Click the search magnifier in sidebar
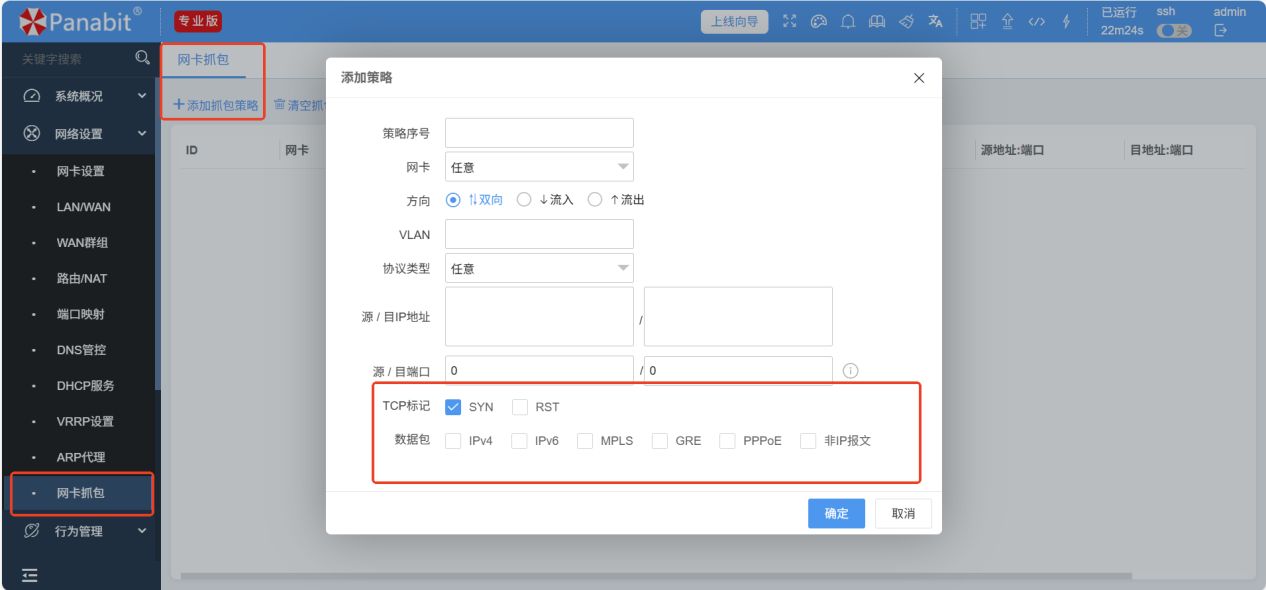This screenshot has height=590, width=1266. pyautogui.click(x=143, y=58)
